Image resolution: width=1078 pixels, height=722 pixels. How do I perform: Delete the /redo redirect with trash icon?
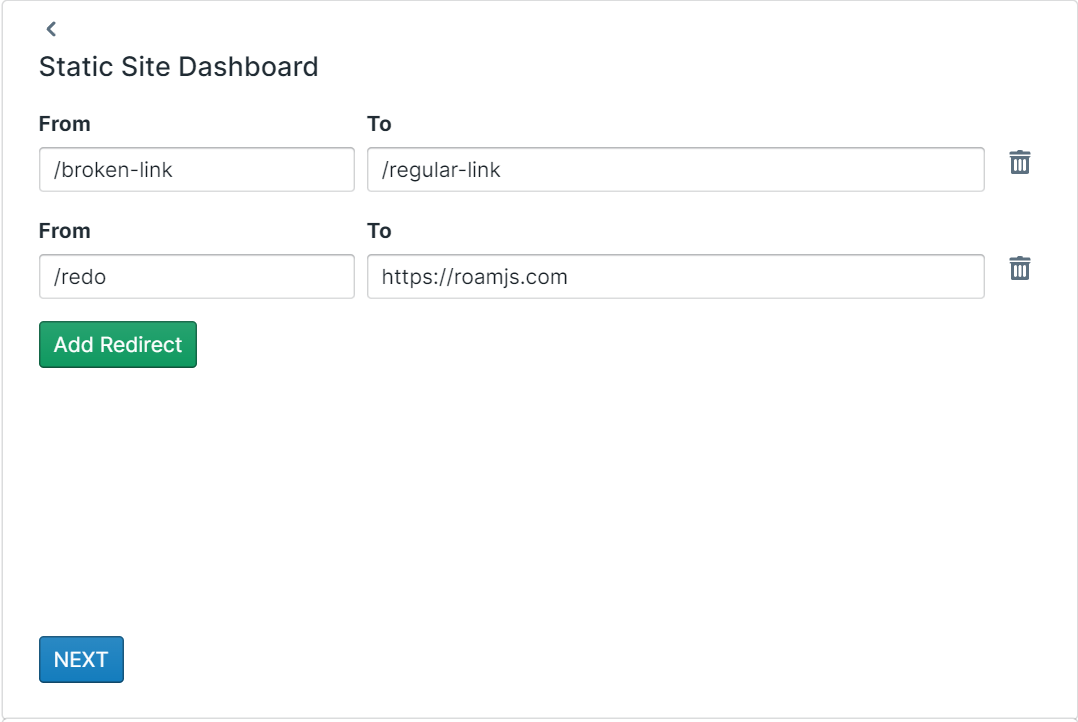1020,268
